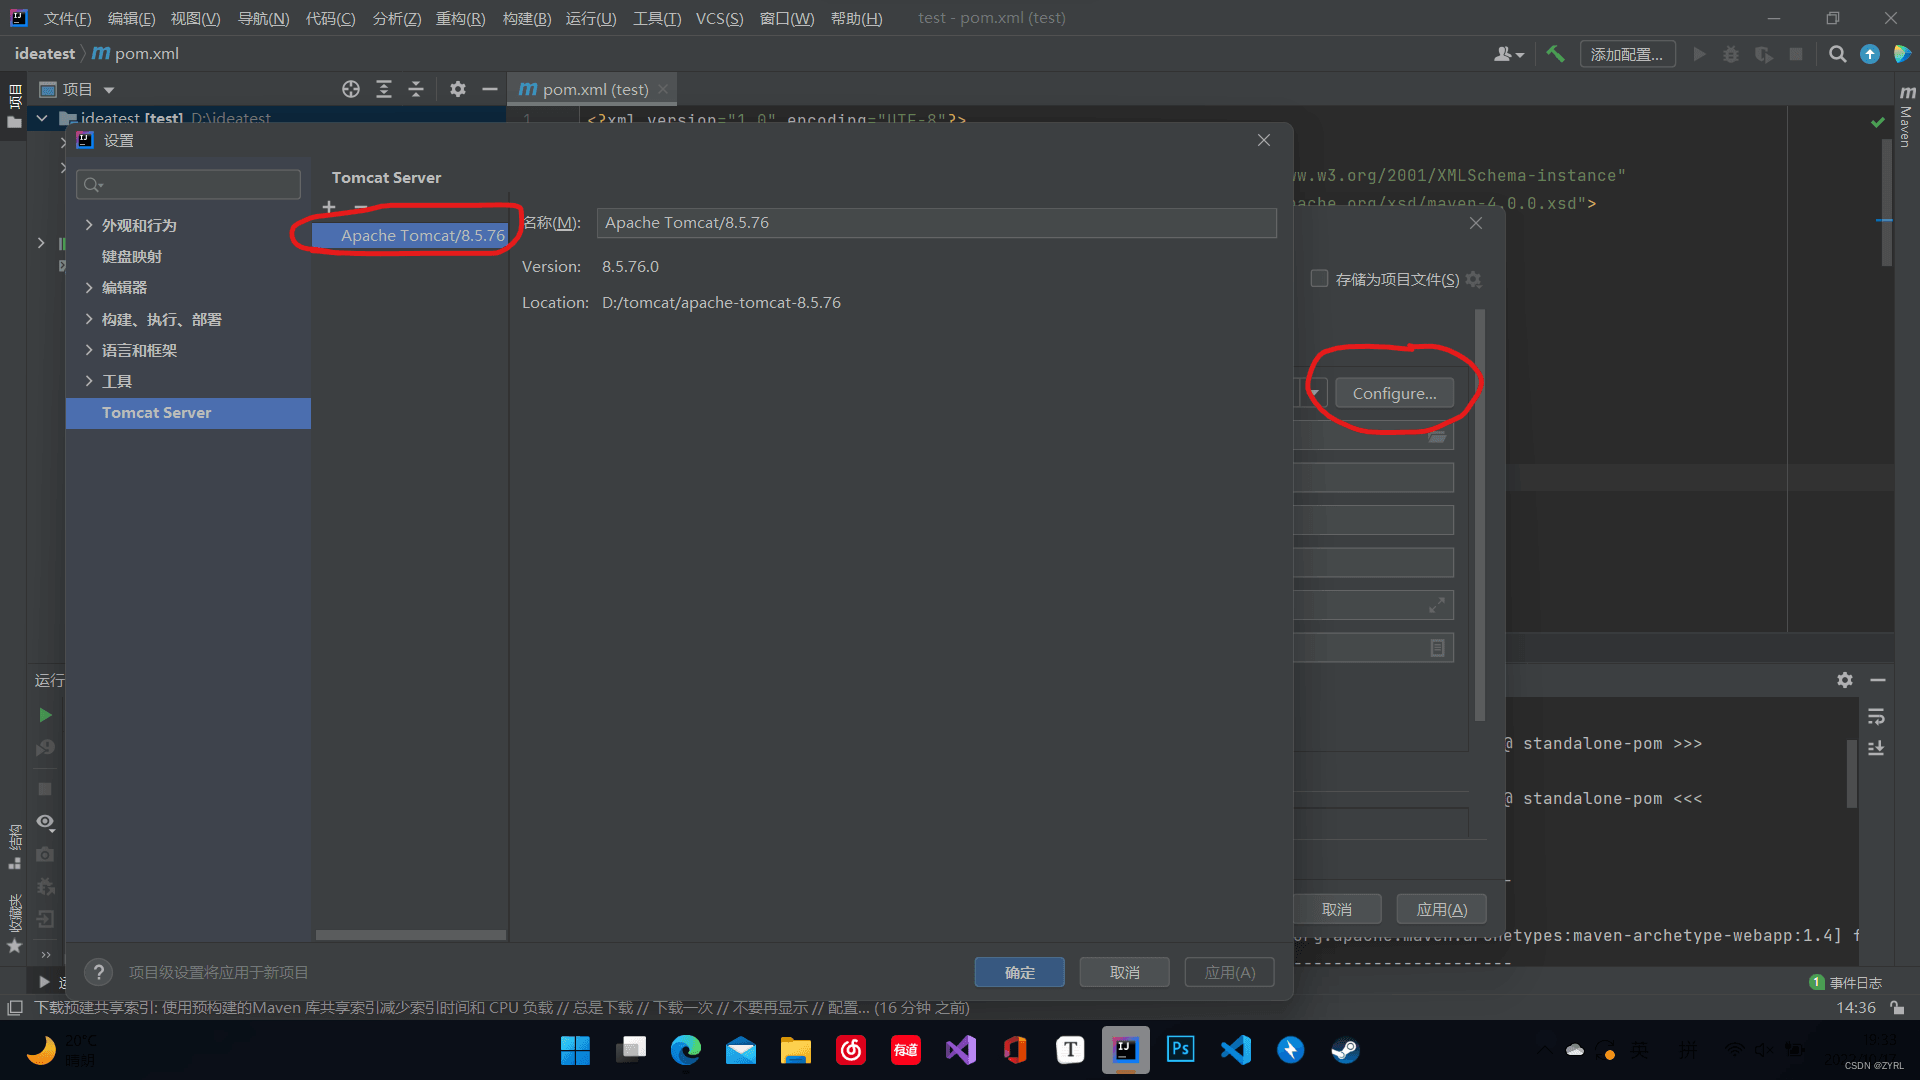Image resolution: width=1920 pixels, height=1080 pixels.
Task: Open run panel settings gear icon
Action: 1845,680
